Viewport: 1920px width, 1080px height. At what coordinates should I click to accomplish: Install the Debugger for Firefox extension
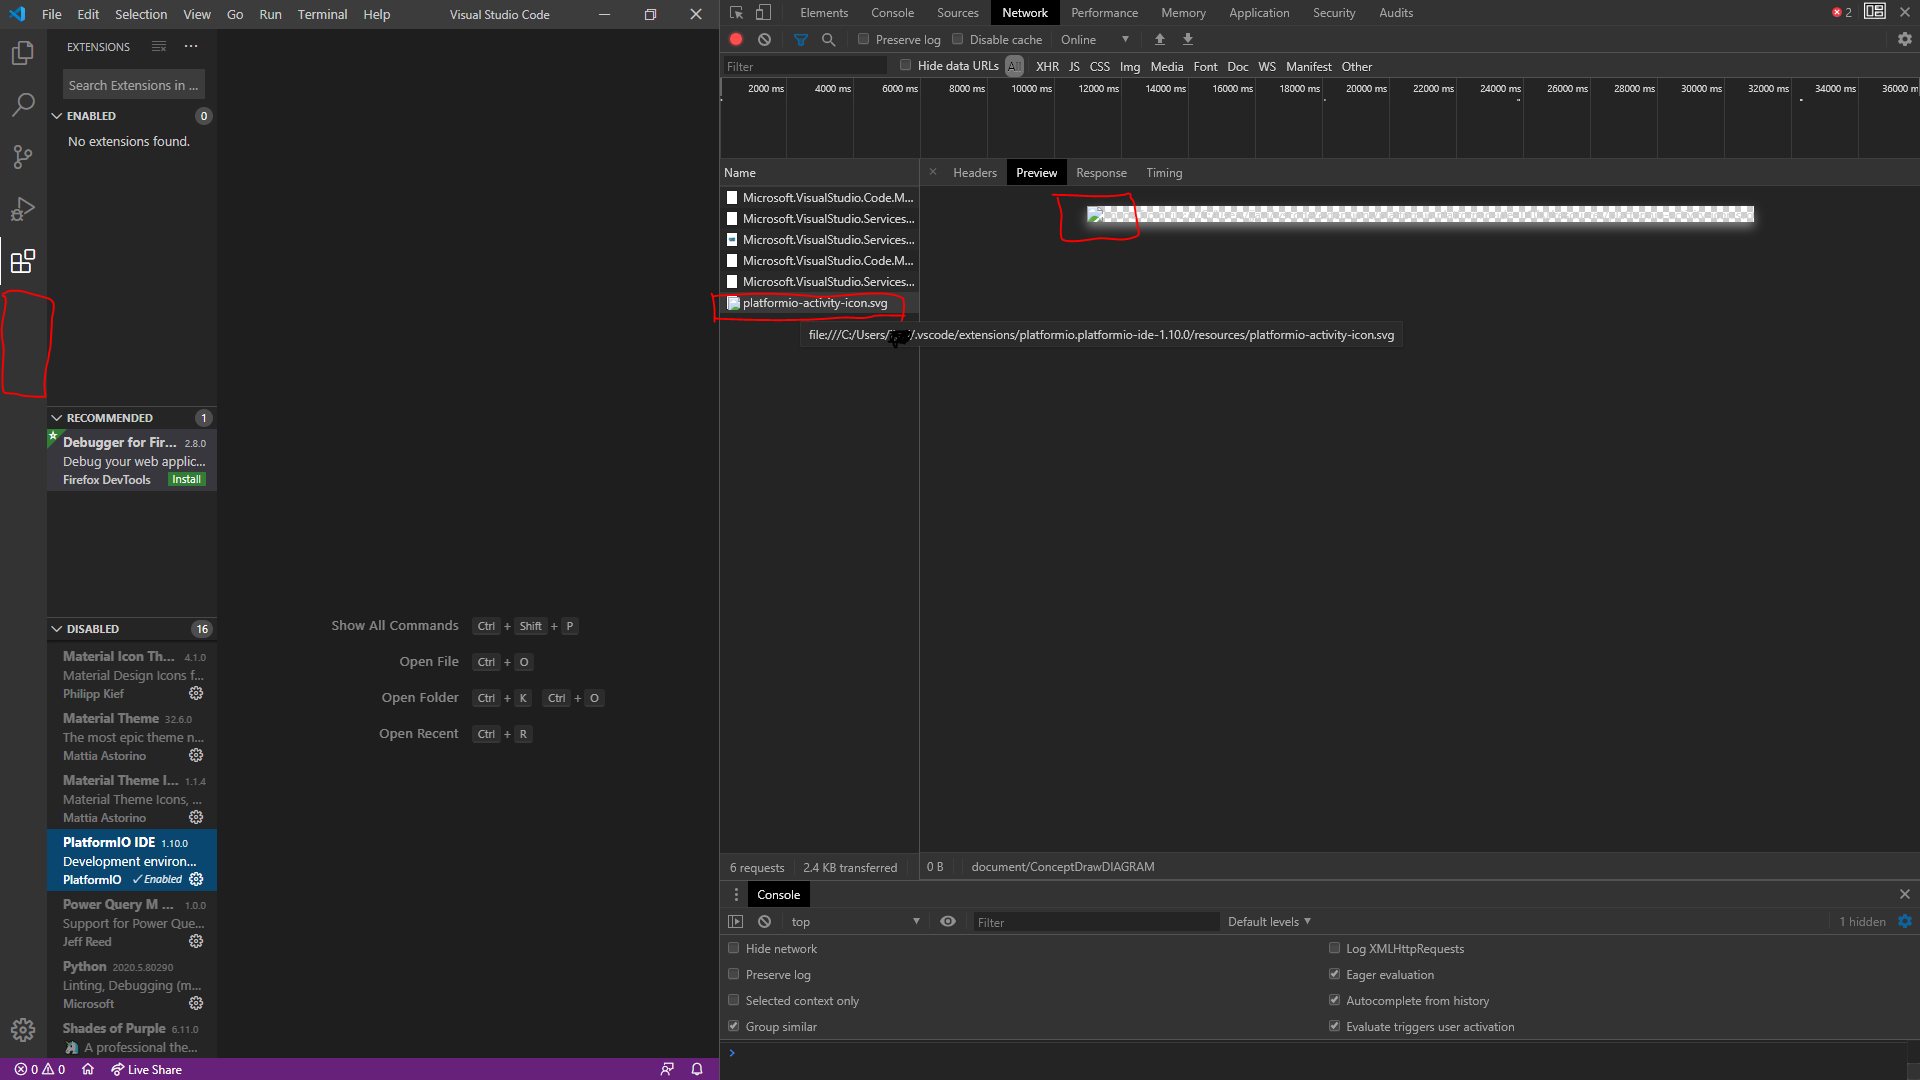(186, 479)
